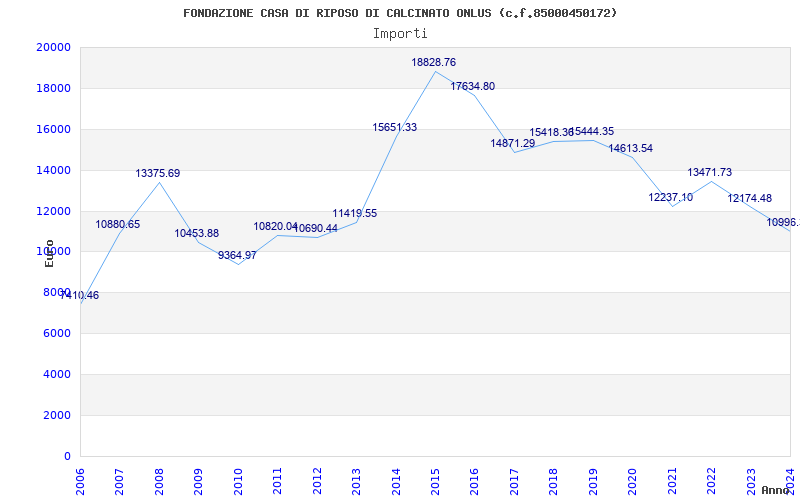Click x-axis year 2014

click(395, 482)
